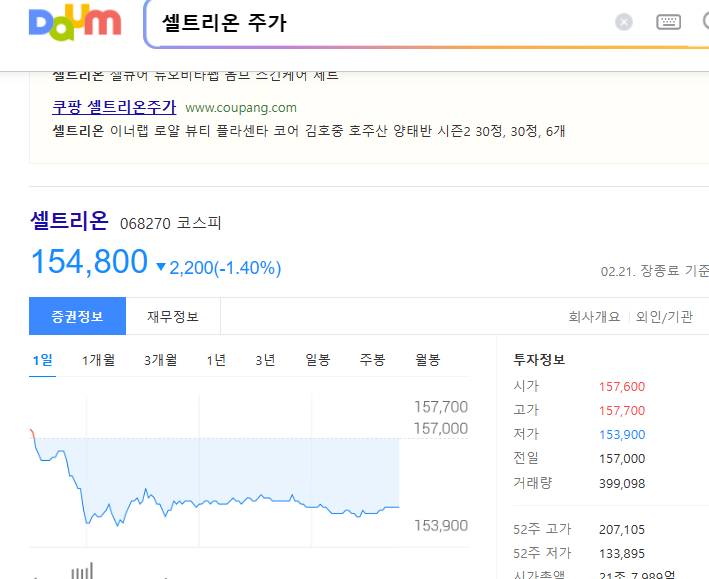Click the current price 154,800
The width and height of the screenshot is (709, 579).
pos(89,261)
